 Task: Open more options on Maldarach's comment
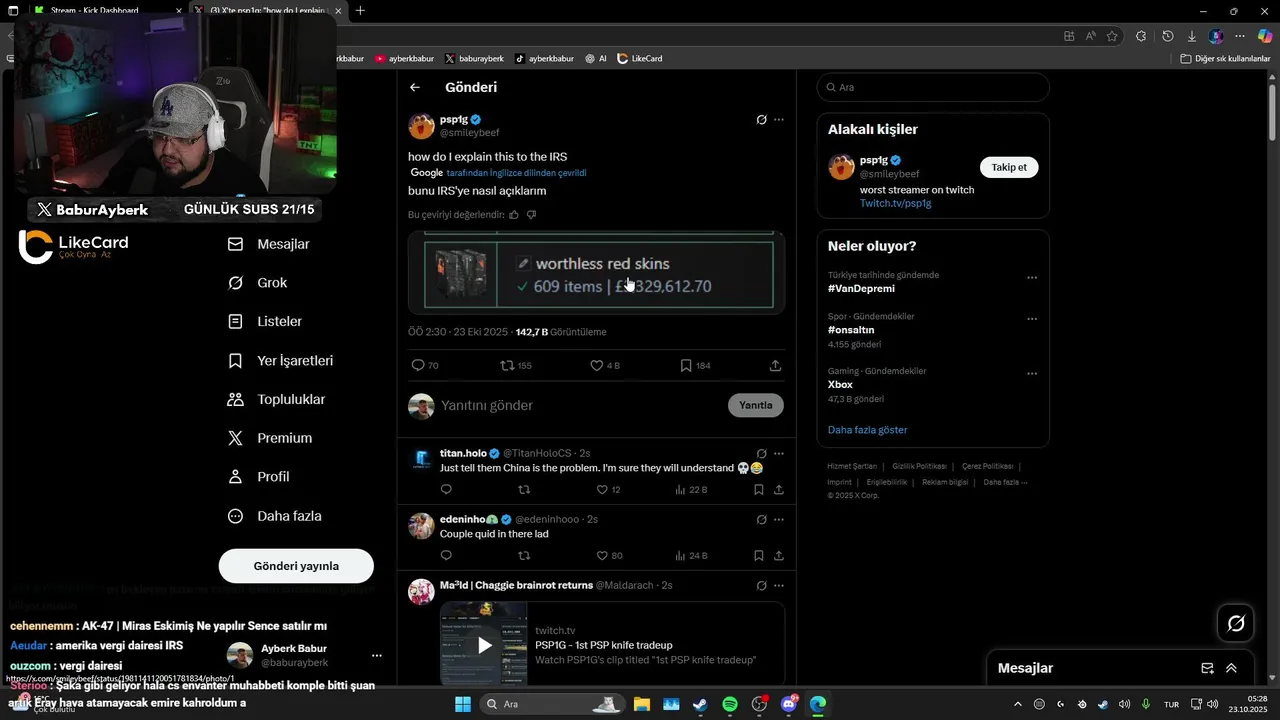click(x=779, y=586)
